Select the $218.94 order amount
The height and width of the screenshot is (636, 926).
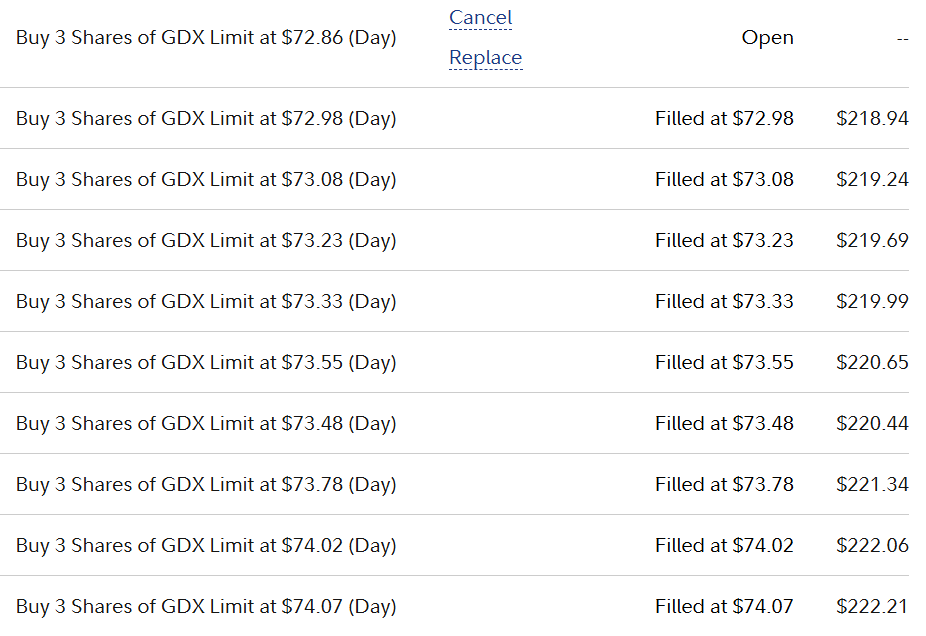coord(872,119)
